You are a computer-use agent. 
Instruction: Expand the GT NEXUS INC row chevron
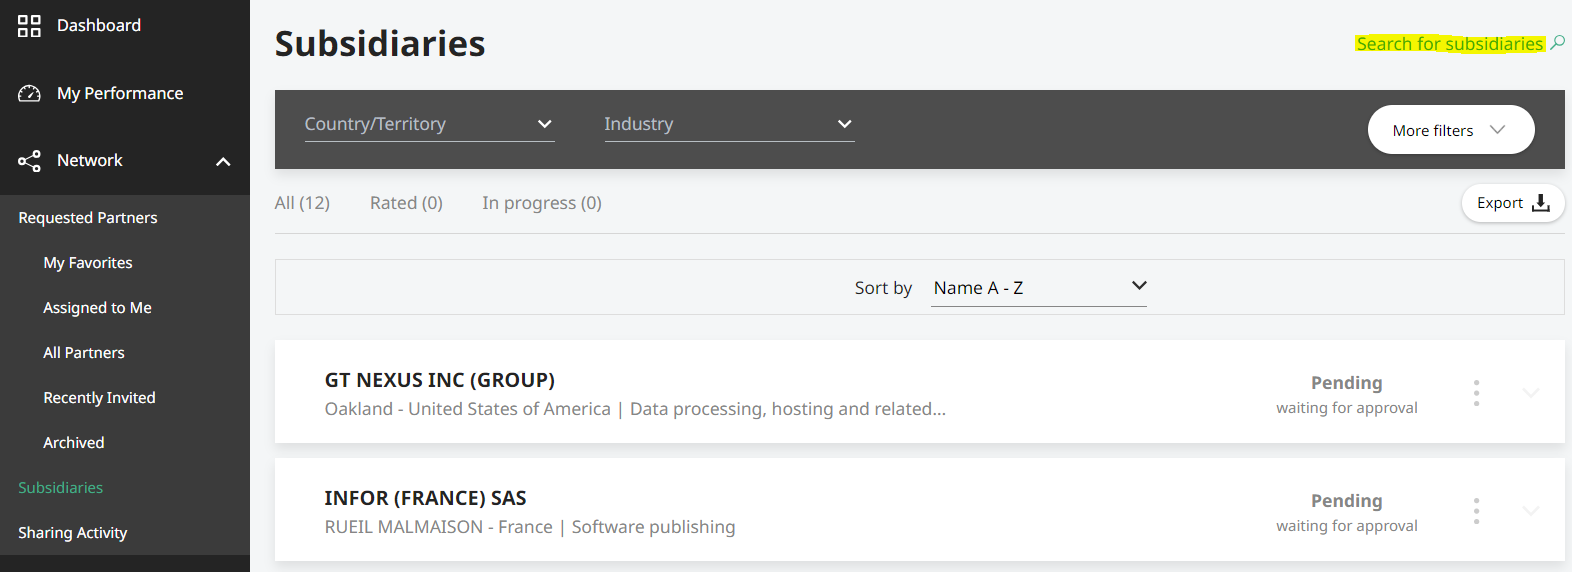pyautogui.click(x=1530, y=393)
